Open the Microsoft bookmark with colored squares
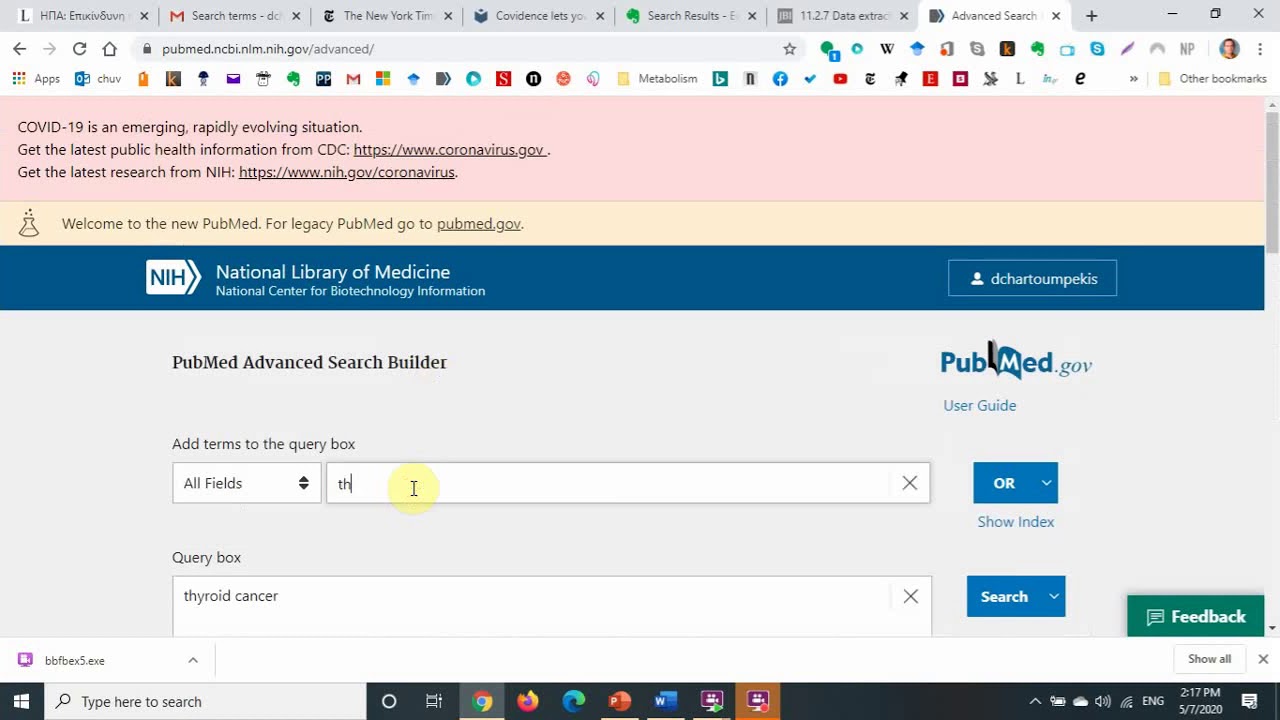 tap(383, 79)
